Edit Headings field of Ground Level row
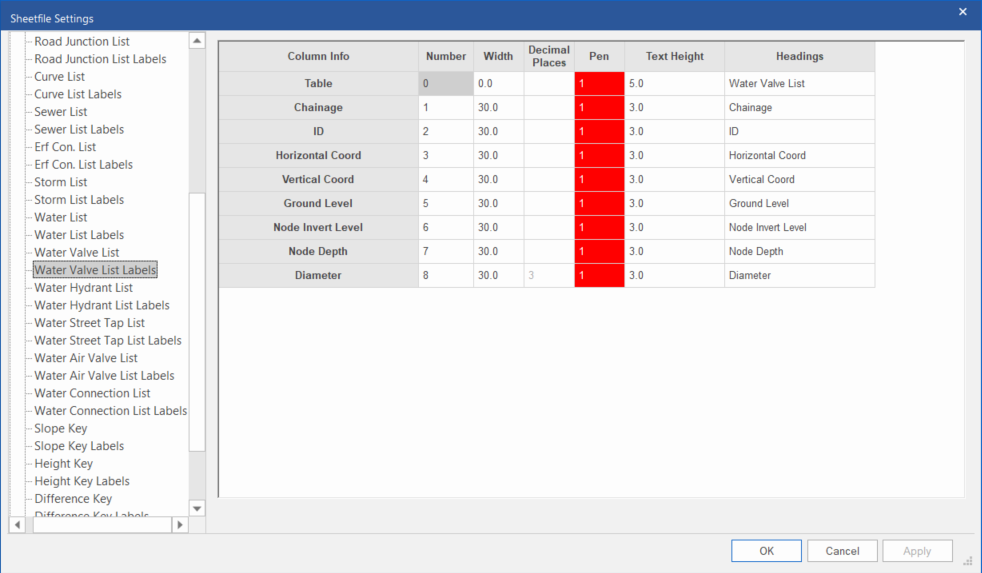Image resolution: width=982 pixels, height=573 pixels. (x=799, y=204)
